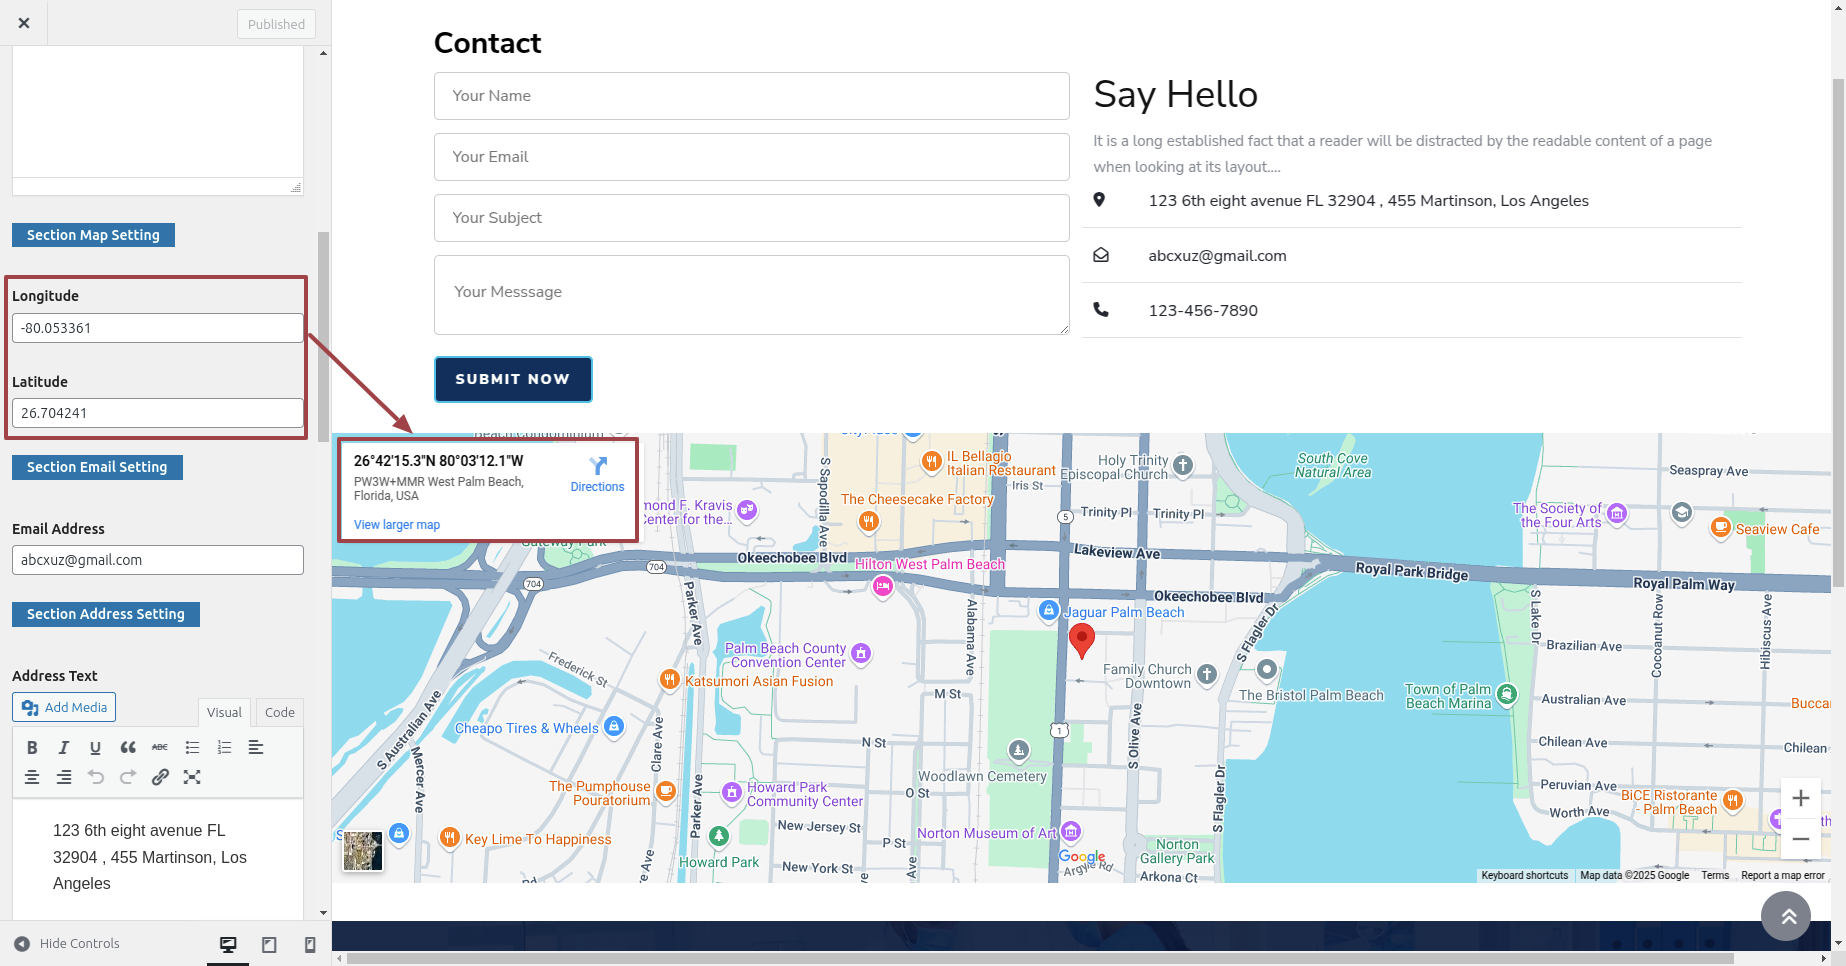Align text right in editor
Viewport: 1846px width, 966px height.
(x=64, y=777)
